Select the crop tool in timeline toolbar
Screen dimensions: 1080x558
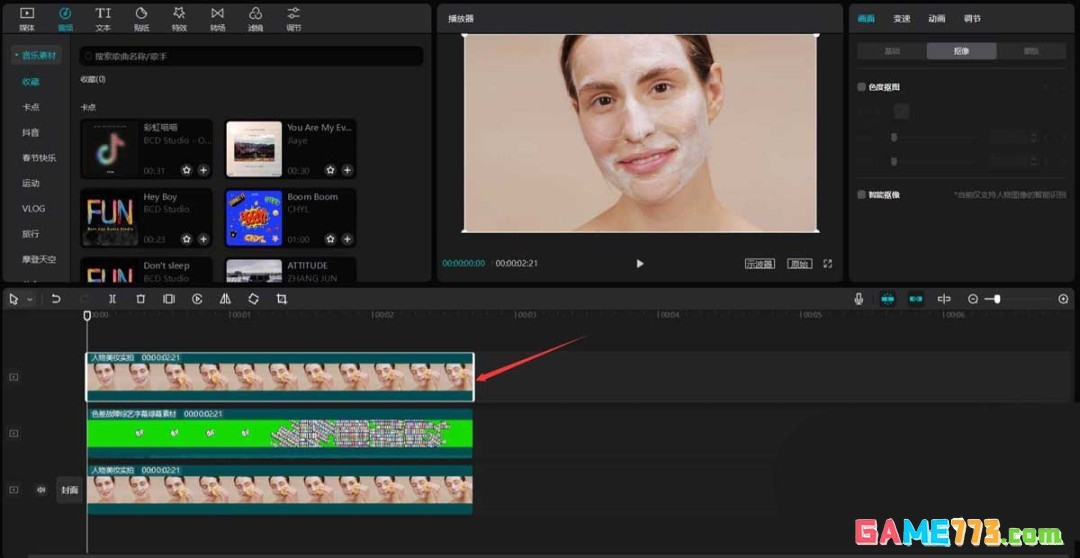pyautogui.click(x=281, y=299)
